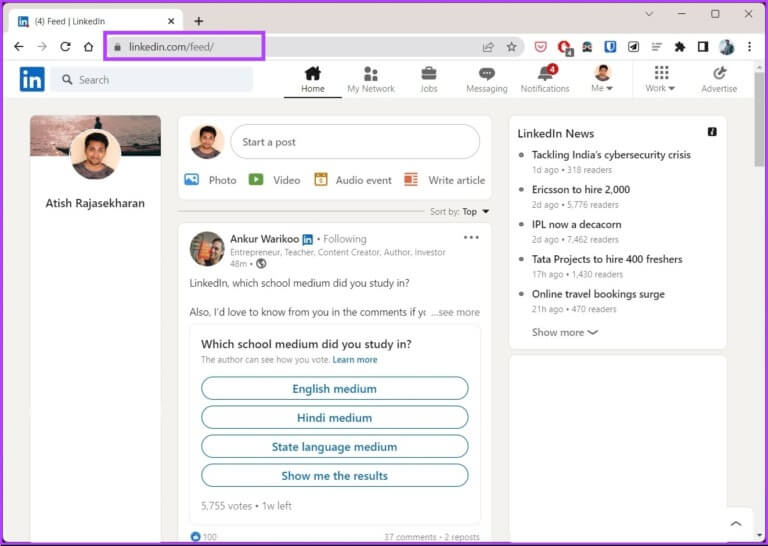Image resolution: width=768 pixels, height=546 pixels.
Task: Open the Sort by Top dropdown
Action: tap(459, 212)
